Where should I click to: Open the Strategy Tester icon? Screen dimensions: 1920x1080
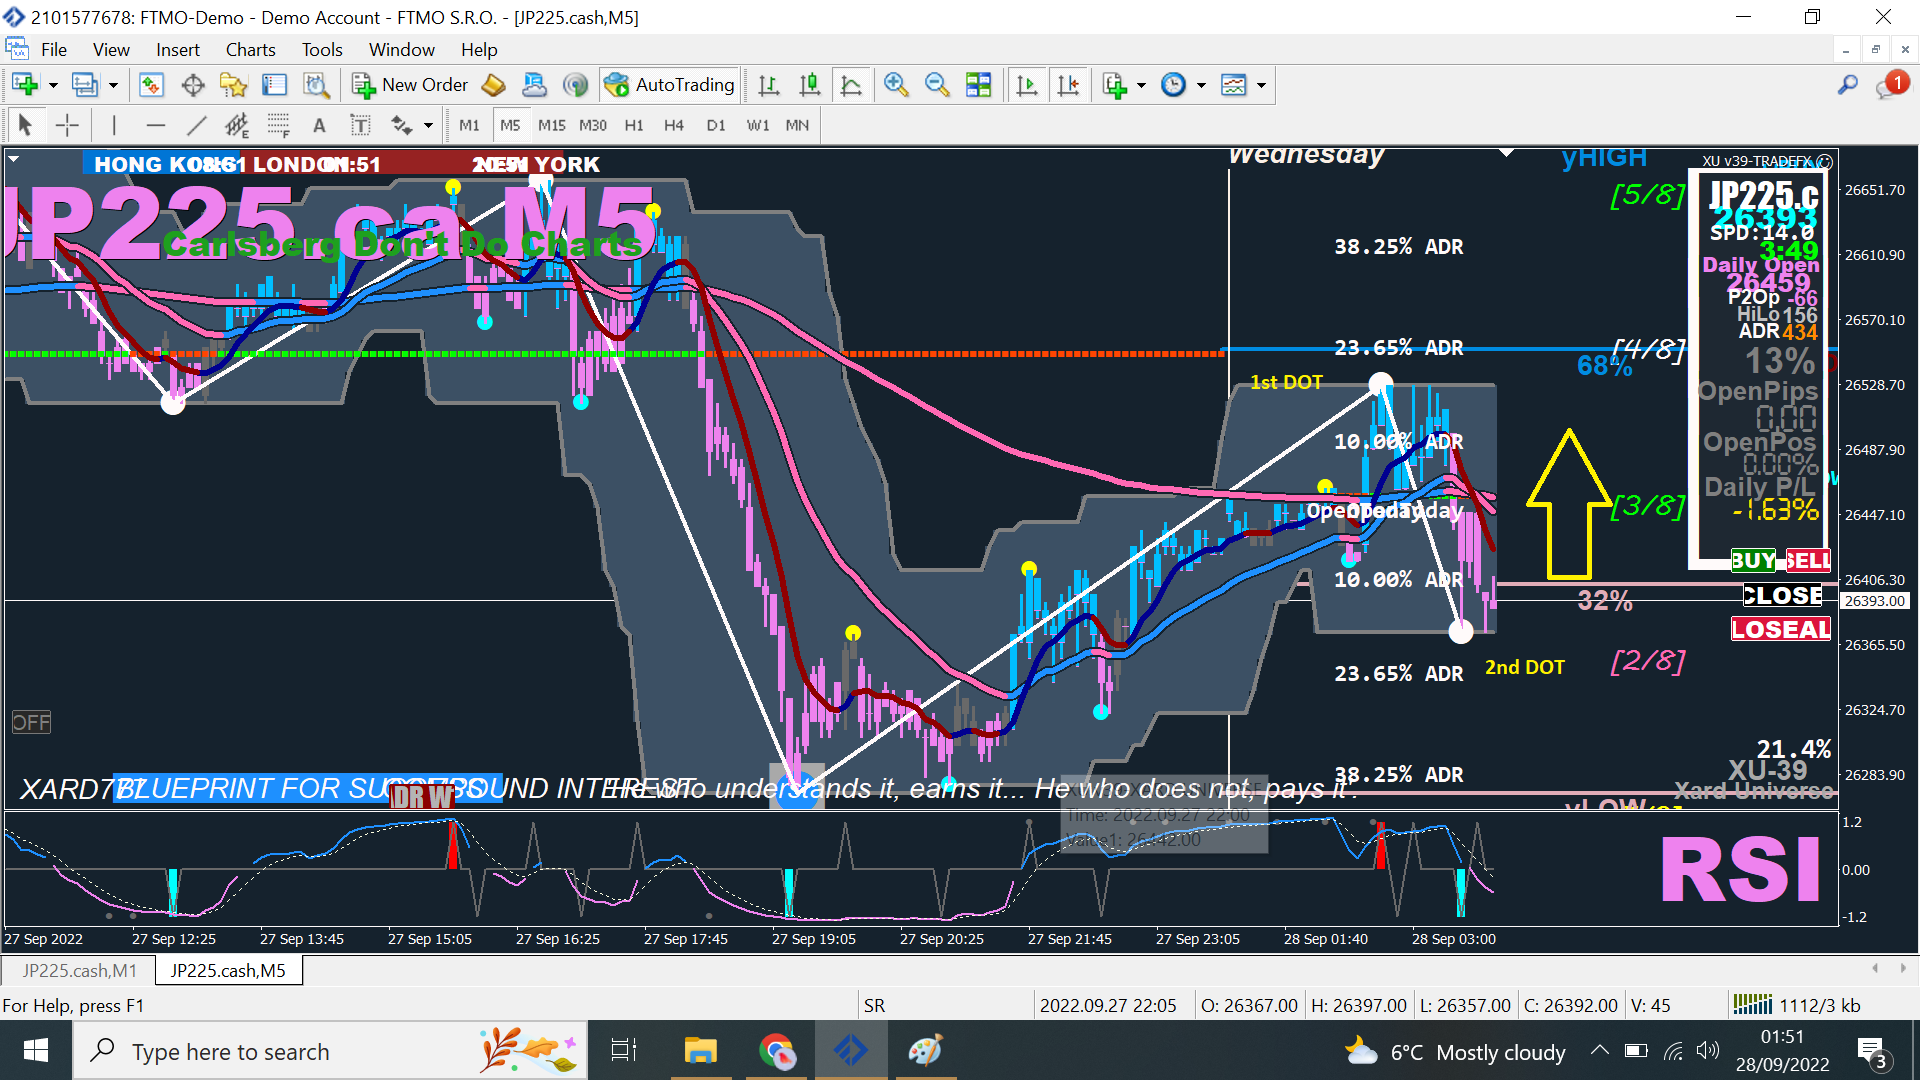(x=316, y=85)
